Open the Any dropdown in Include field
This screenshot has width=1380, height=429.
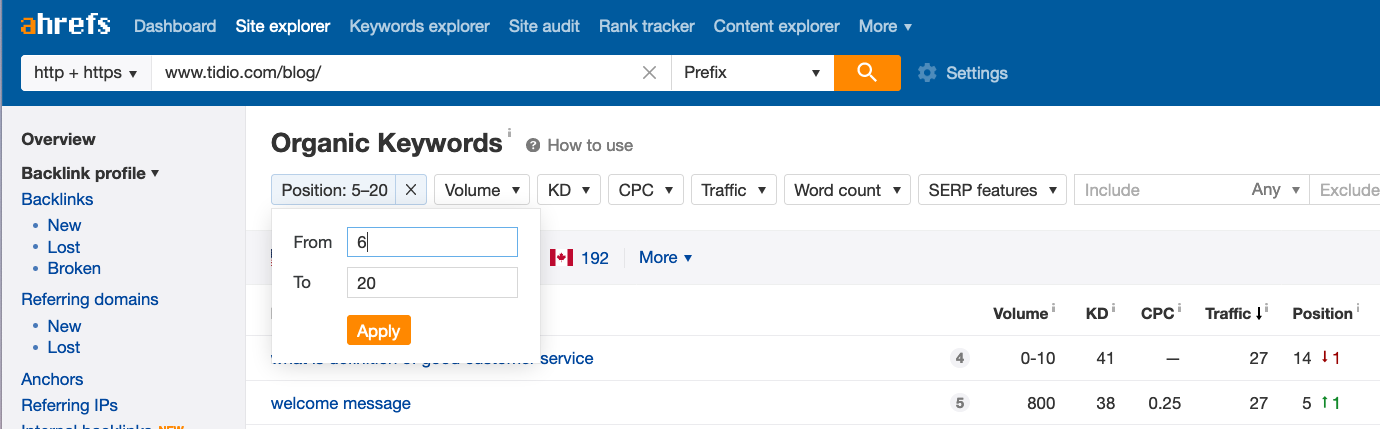pos(1275,190)
